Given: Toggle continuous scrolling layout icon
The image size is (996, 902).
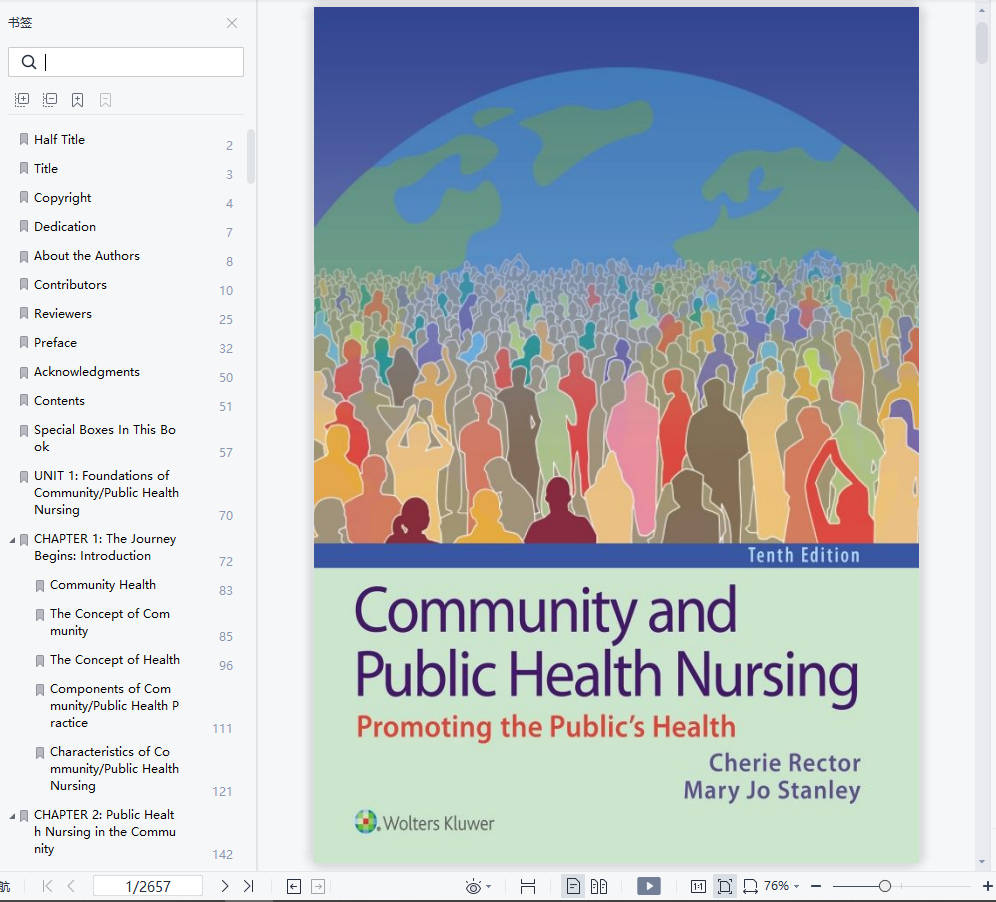Looking at the screenshot, I should click(x=528, y=886).
